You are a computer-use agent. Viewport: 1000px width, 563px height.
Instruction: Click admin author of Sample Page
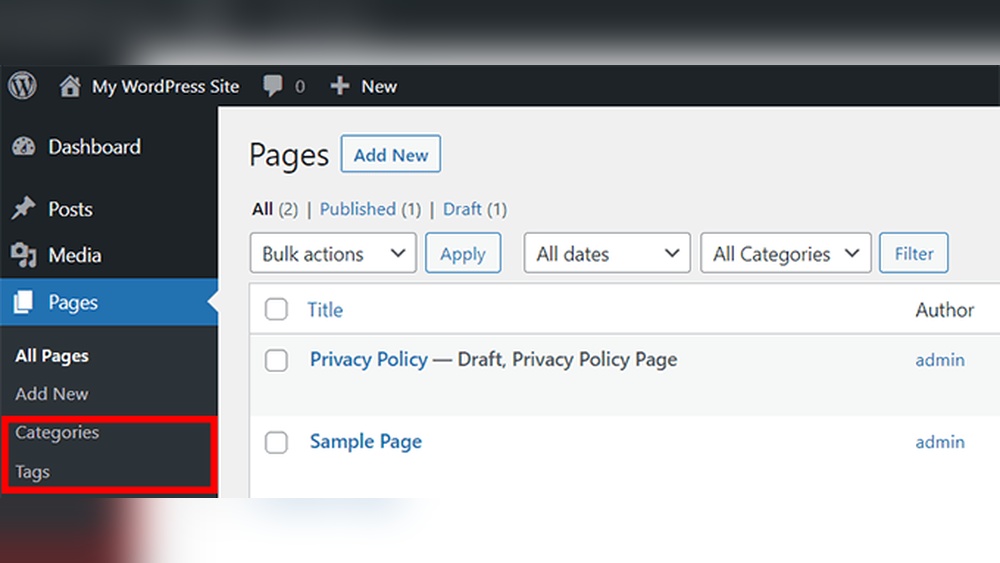(x=940, y=442)
